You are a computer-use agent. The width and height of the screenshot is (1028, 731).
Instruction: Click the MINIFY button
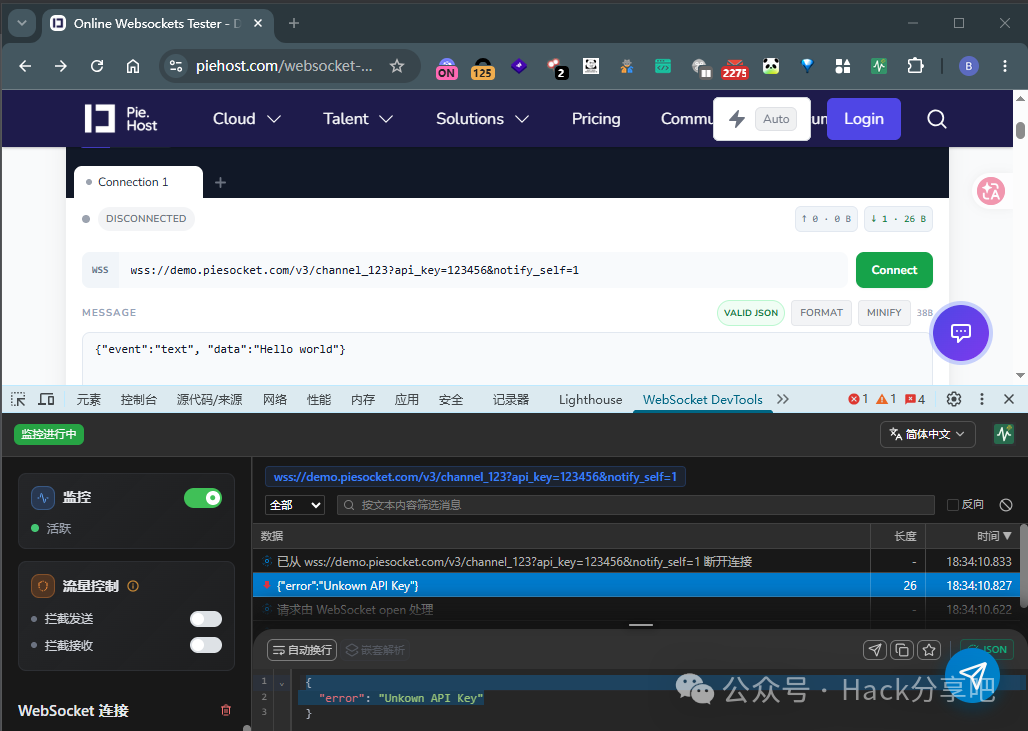[884, 313]
